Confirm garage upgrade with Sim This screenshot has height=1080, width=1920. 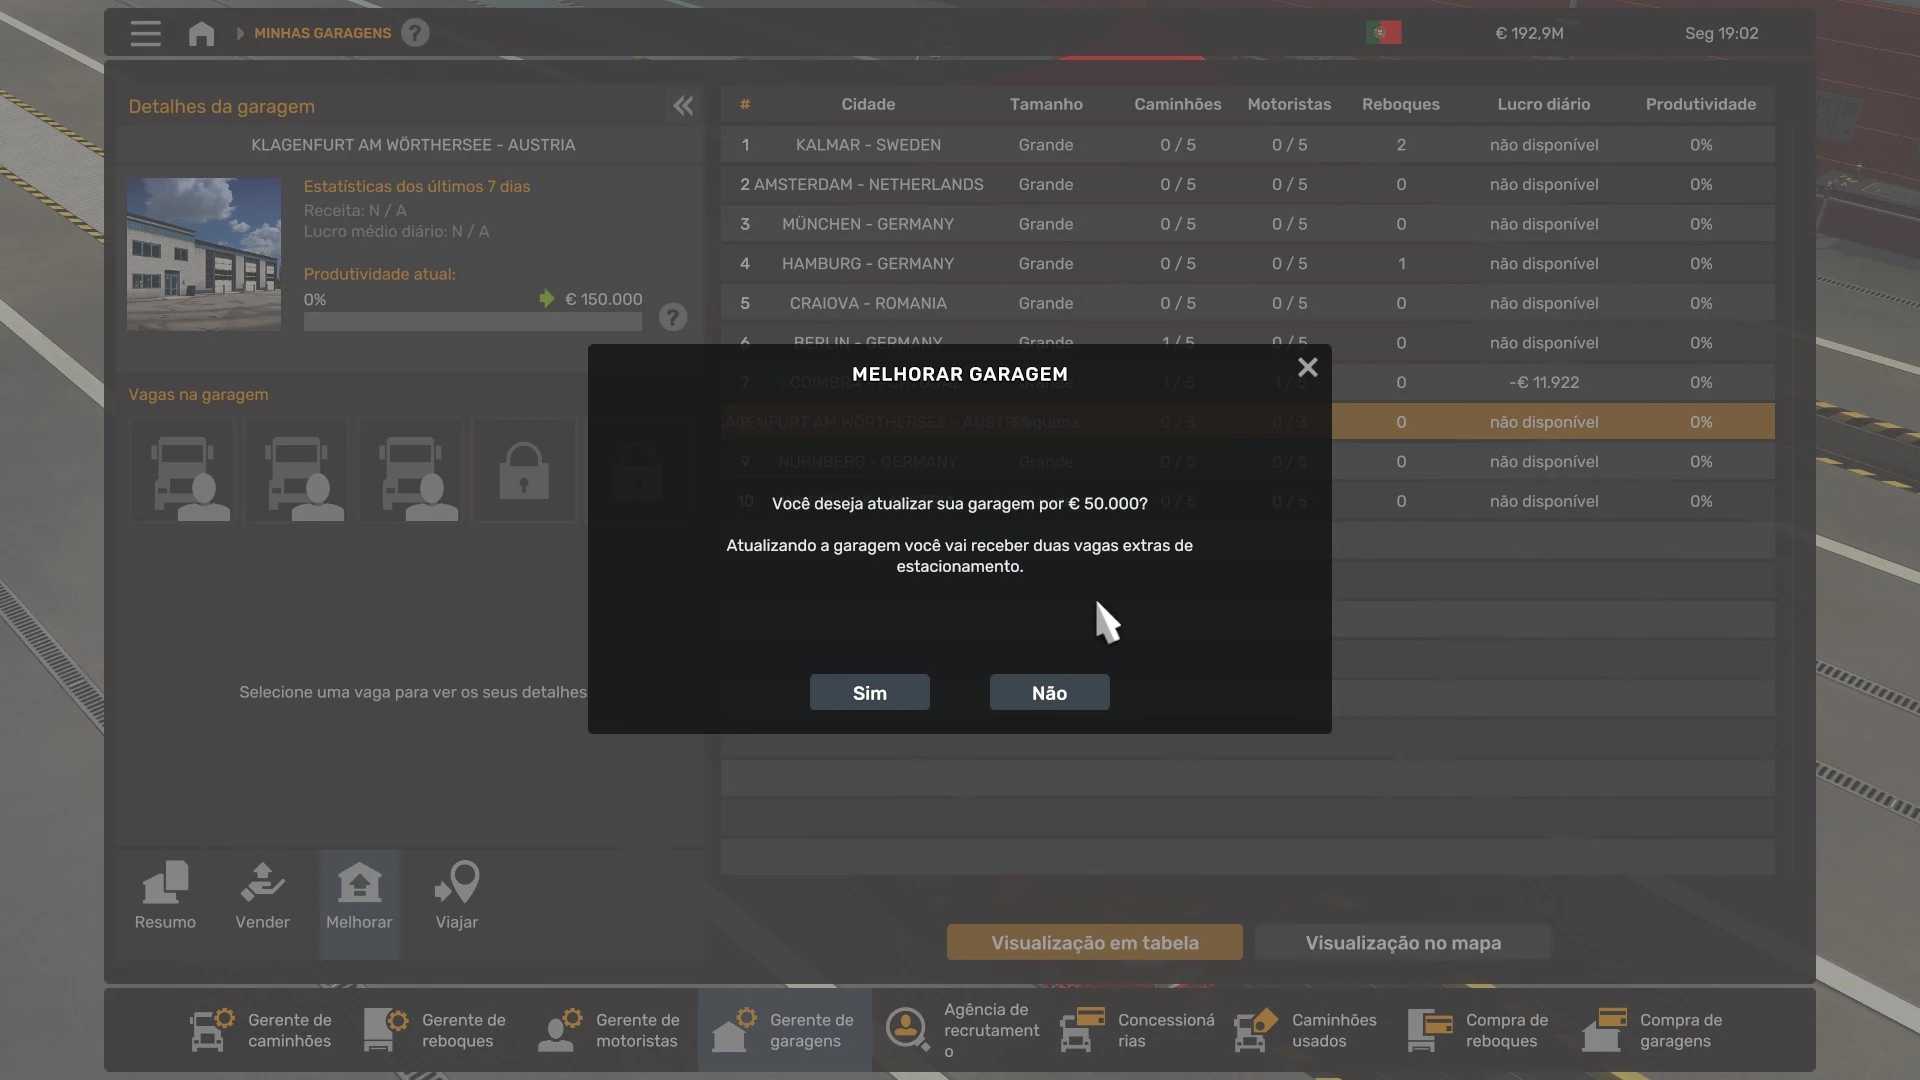[x=869, y=692]
